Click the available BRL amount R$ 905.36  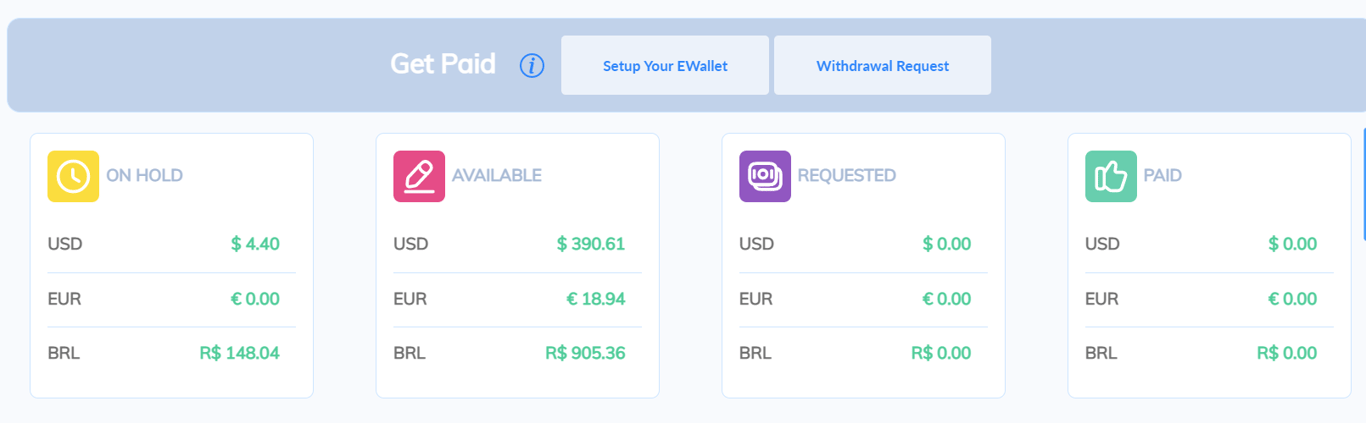pos(585,353)
